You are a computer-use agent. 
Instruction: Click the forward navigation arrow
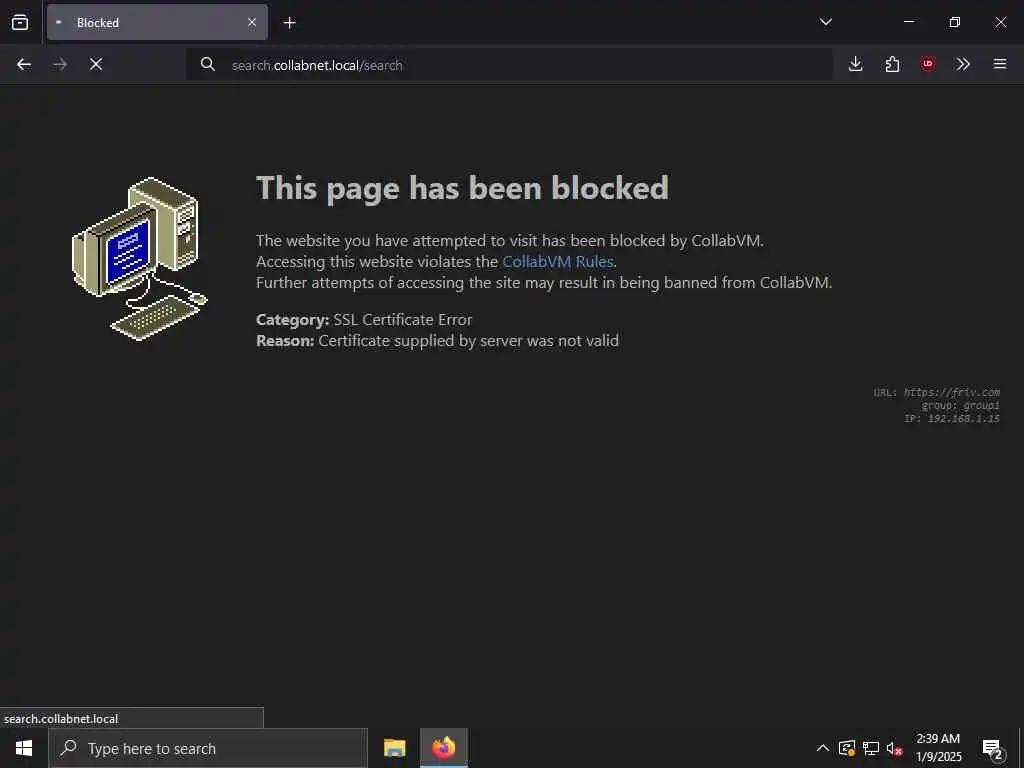click(x=60, y=64)
